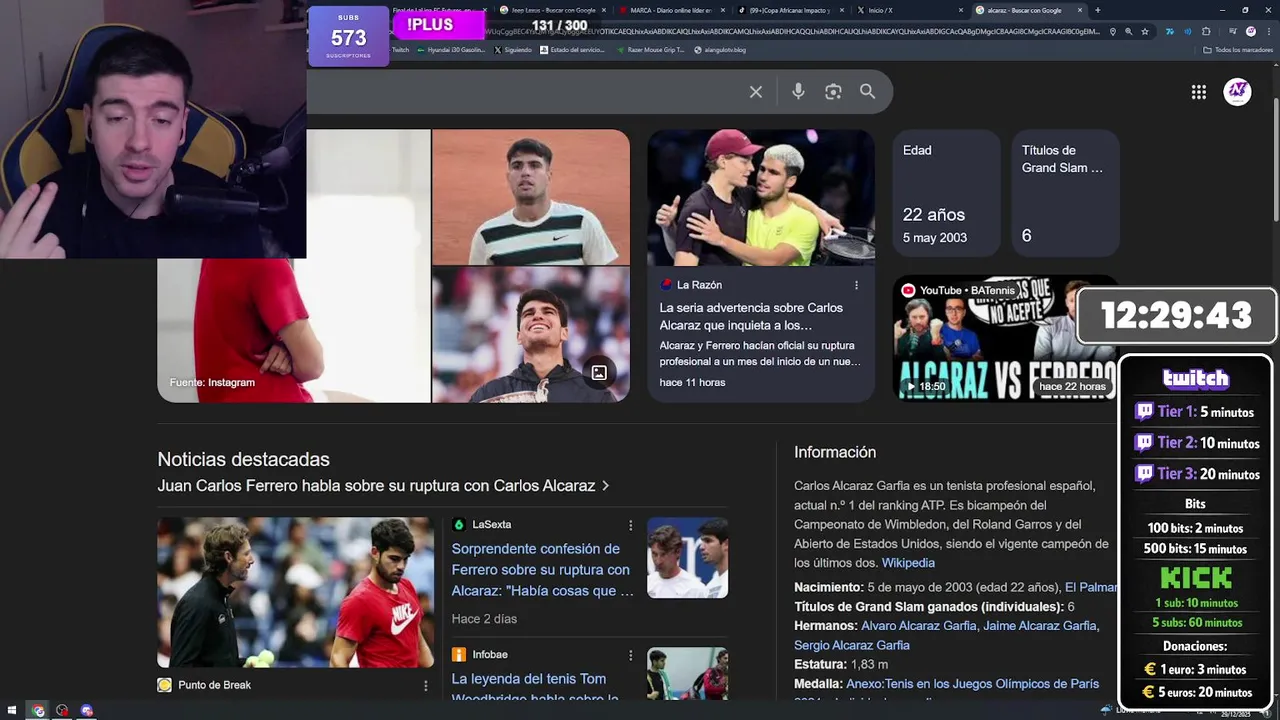Click the Punto de Break source logo

[164, 686]
